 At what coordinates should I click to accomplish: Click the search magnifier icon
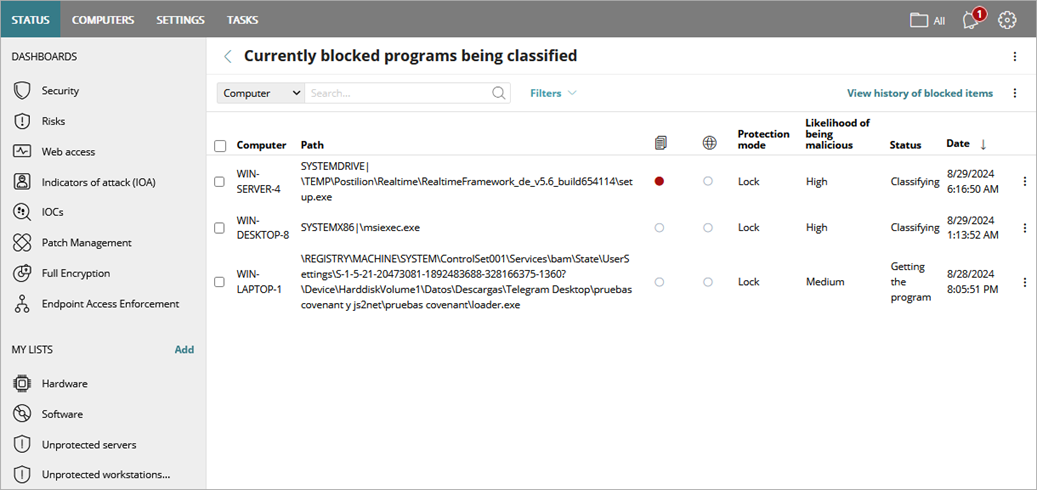pos(500,93)
